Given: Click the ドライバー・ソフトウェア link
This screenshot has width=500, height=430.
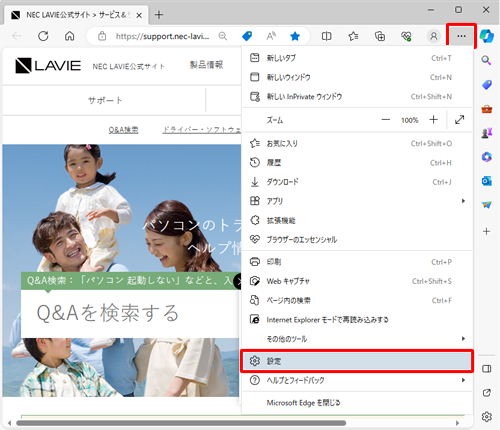Looking at the screenshot, I should [x=201, y=130].
